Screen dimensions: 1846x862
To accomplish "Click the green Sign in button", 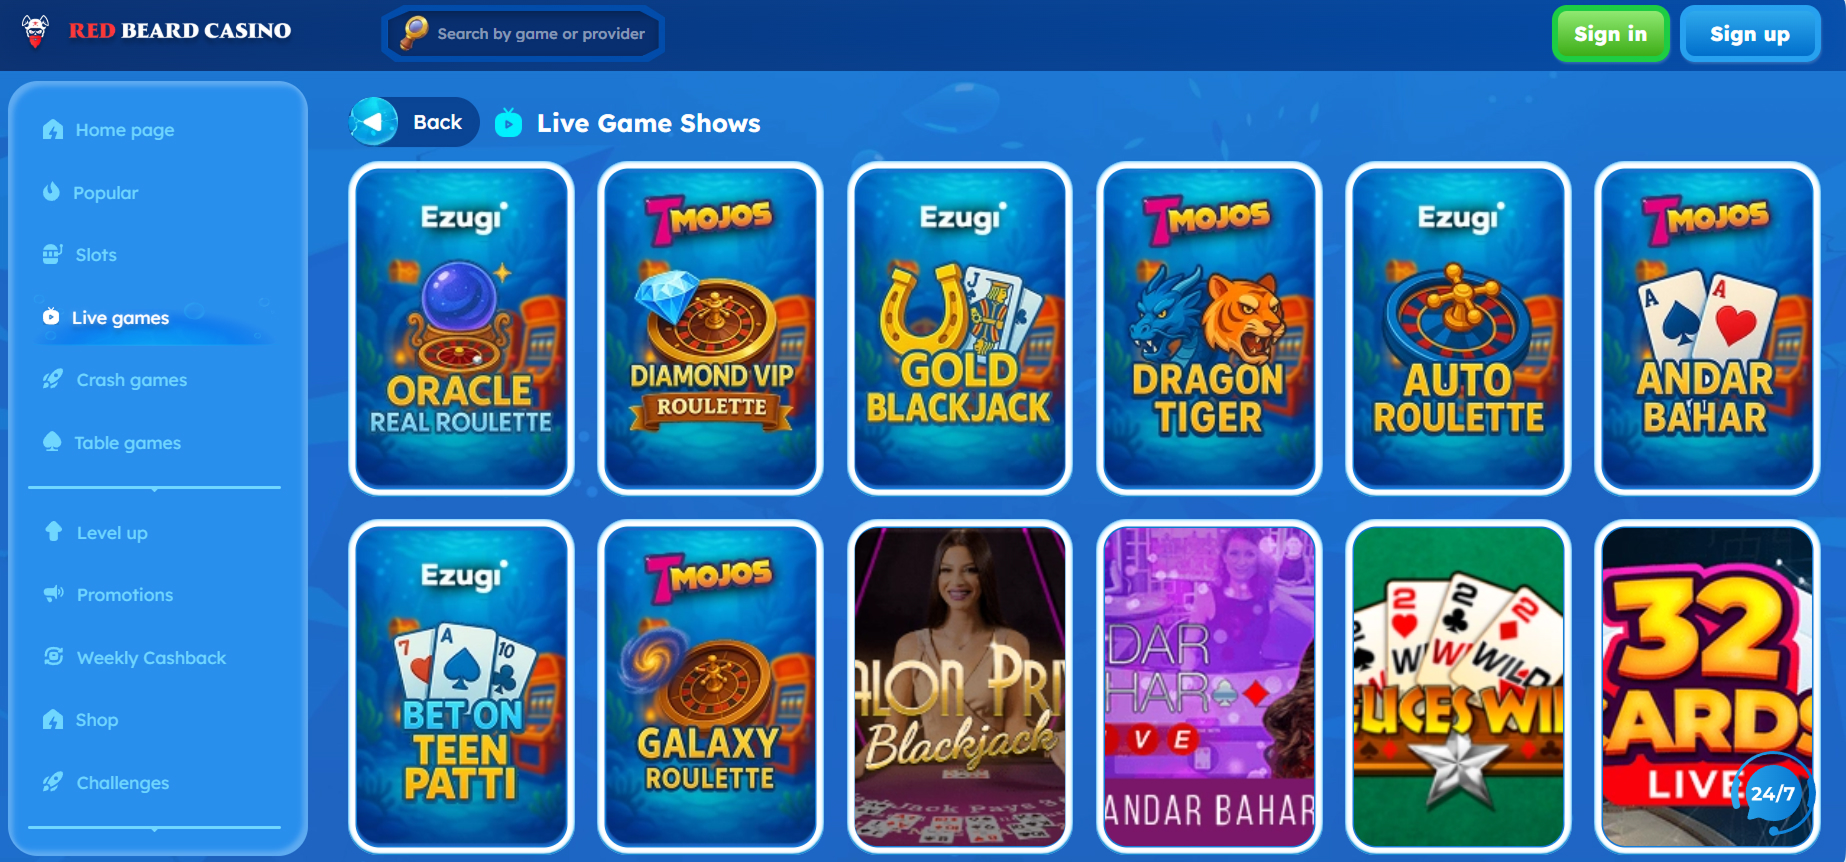I will tap(1610, 34).
